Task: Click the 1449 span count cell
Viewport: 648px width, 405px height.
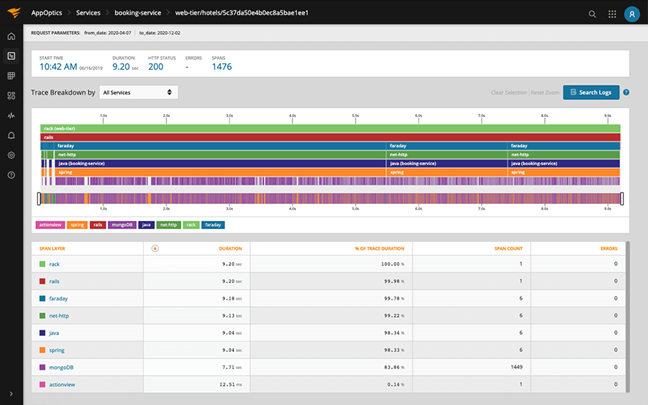Action: [x=517, y=367]
